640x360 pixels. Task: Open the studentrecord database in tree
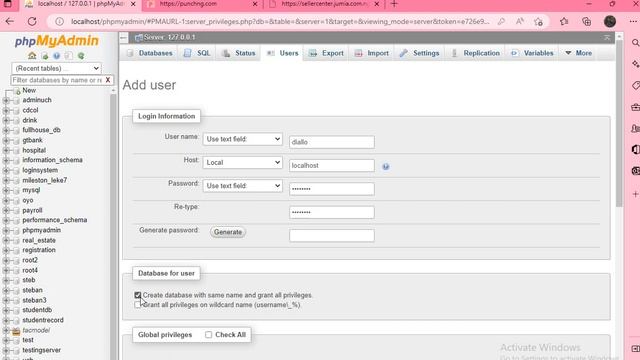pos(43,320)
